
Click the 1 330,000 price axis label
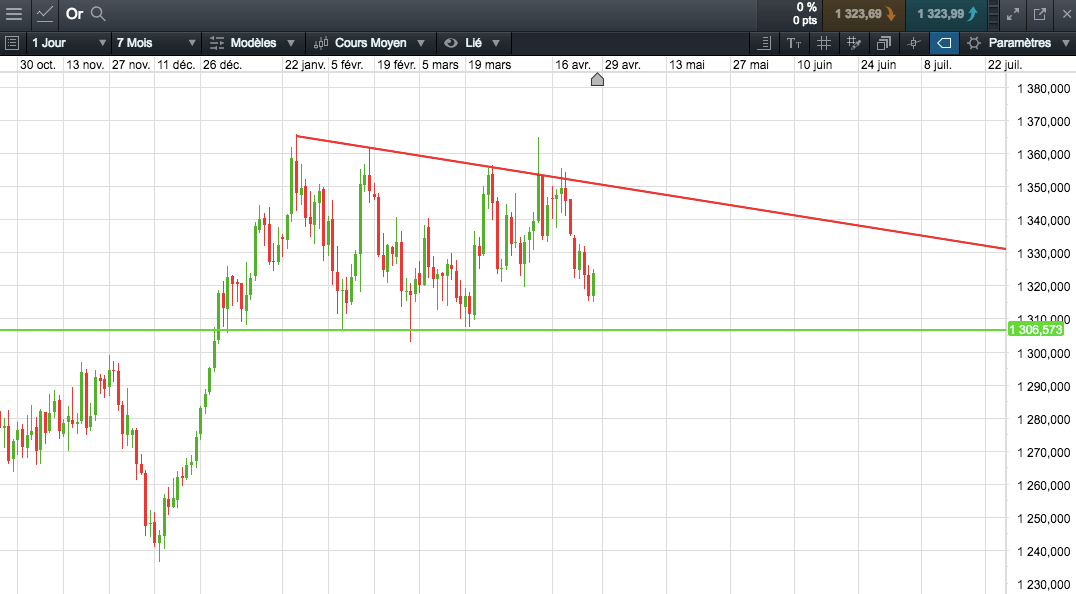tap(1043, 254)
